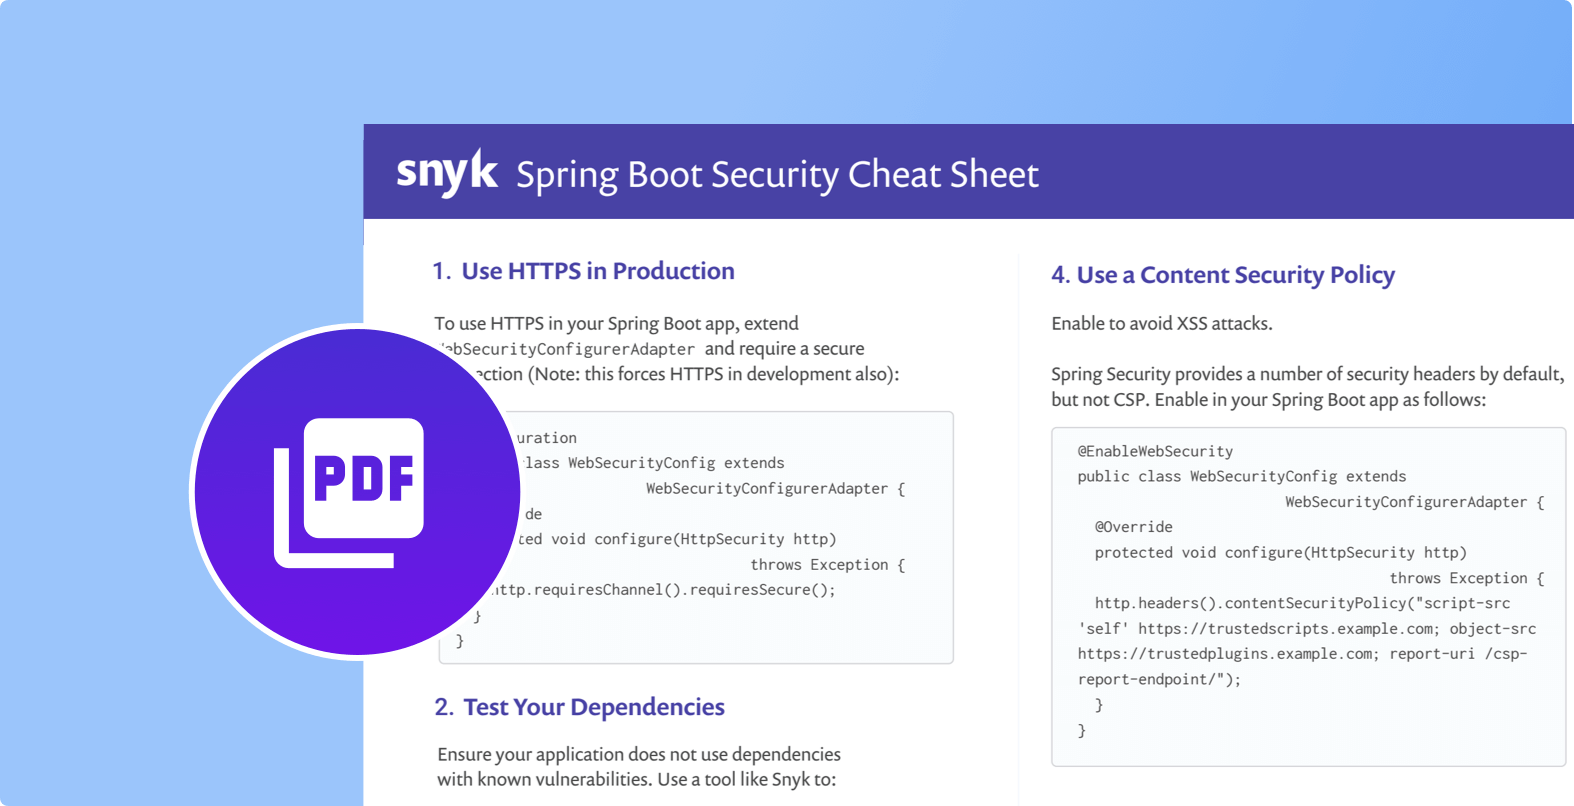Click code line 'http.headers().contentSecurityPolicy("script-src'
Viewport: 1574px width, 806px height.
1302,603
